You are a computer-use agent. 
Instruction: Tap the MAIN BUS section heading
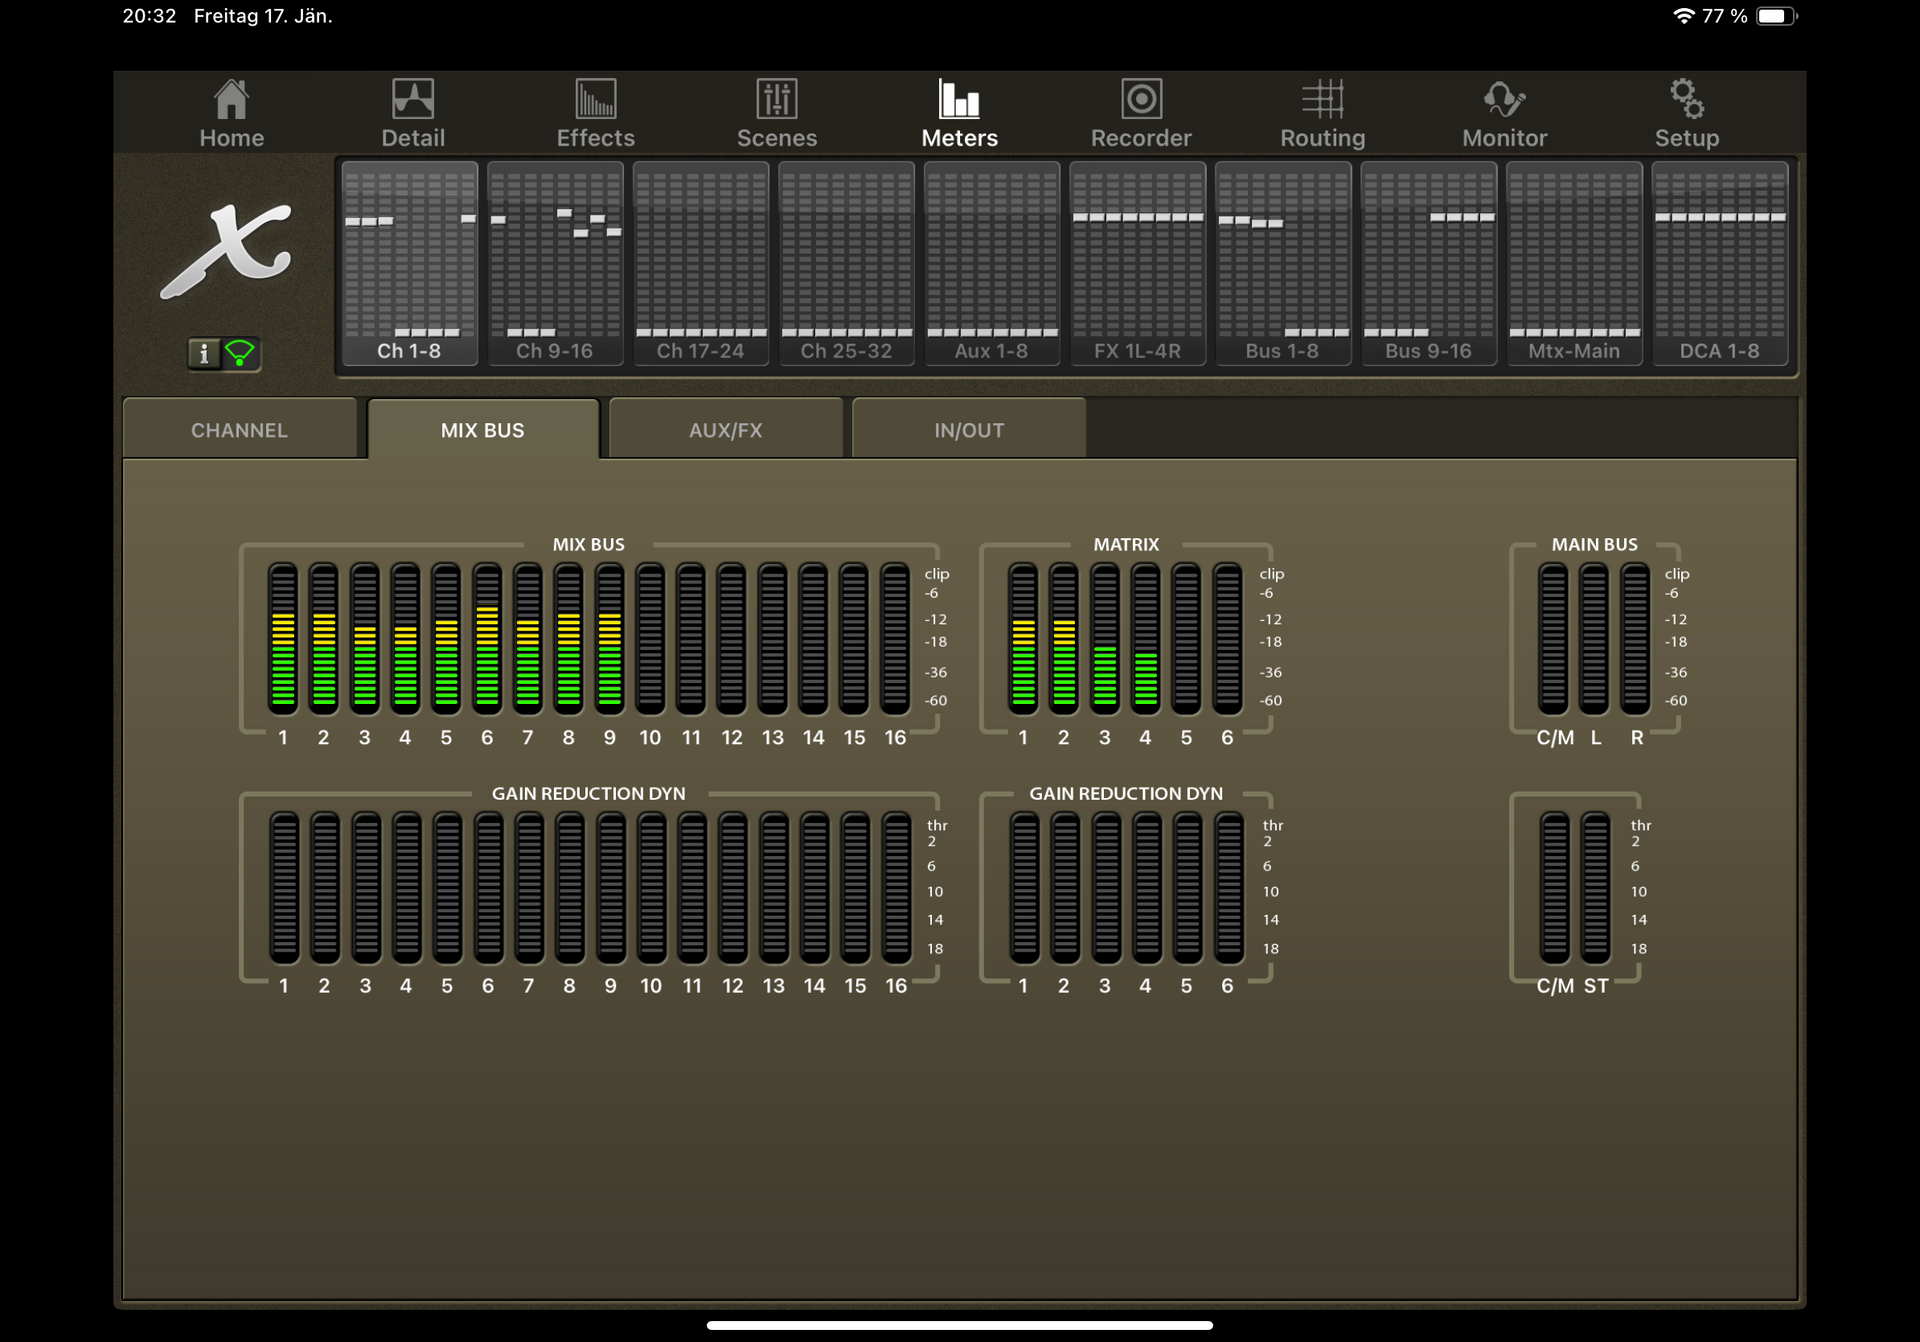tap(1594, 544)
